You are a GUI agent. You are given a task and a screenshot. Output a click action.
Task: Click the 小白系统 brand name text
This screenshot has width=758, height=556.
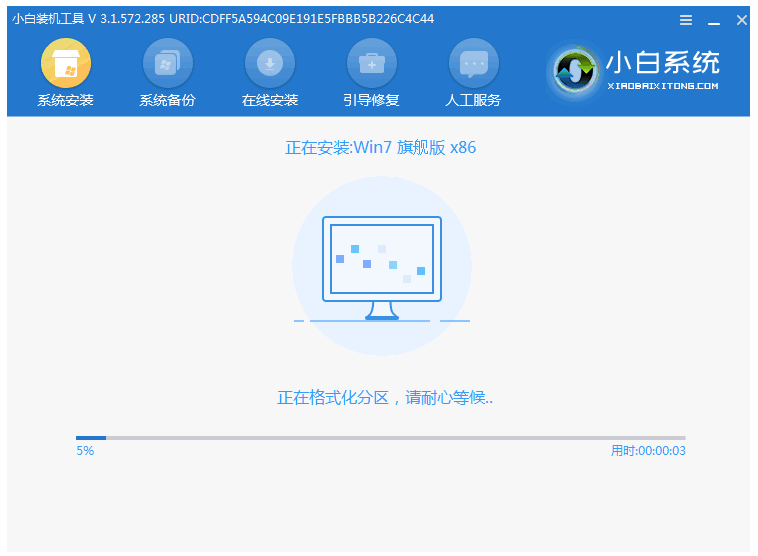(x=663, y=62)
